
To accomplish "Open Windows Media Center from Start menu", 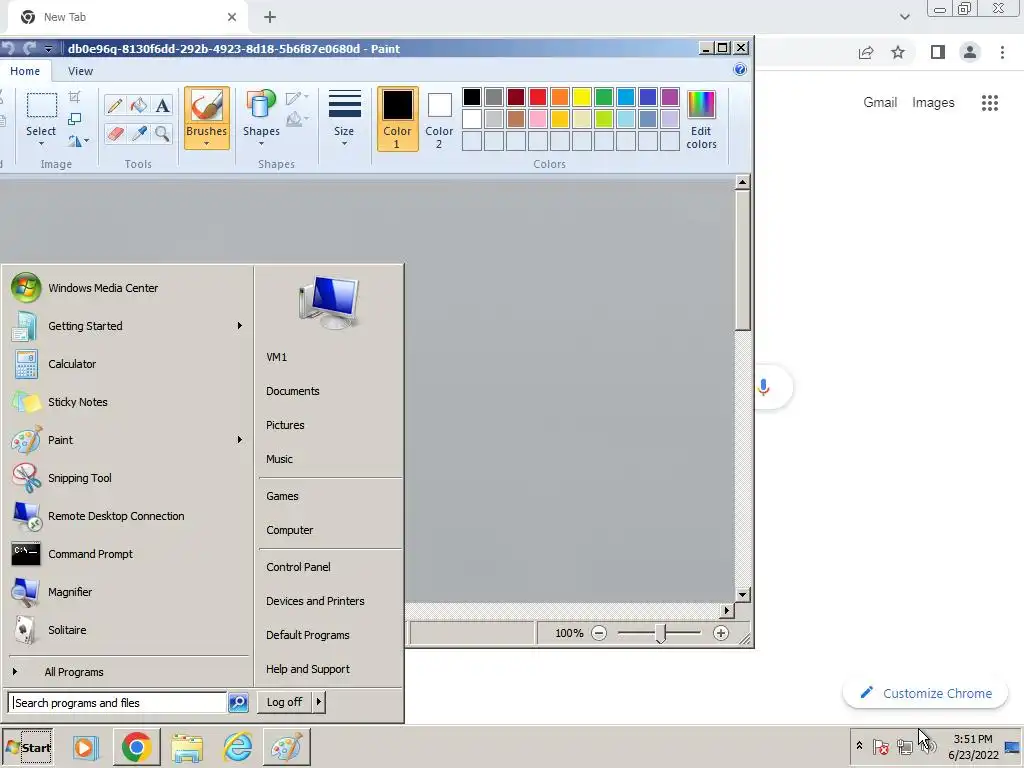I will coord(129,288).
